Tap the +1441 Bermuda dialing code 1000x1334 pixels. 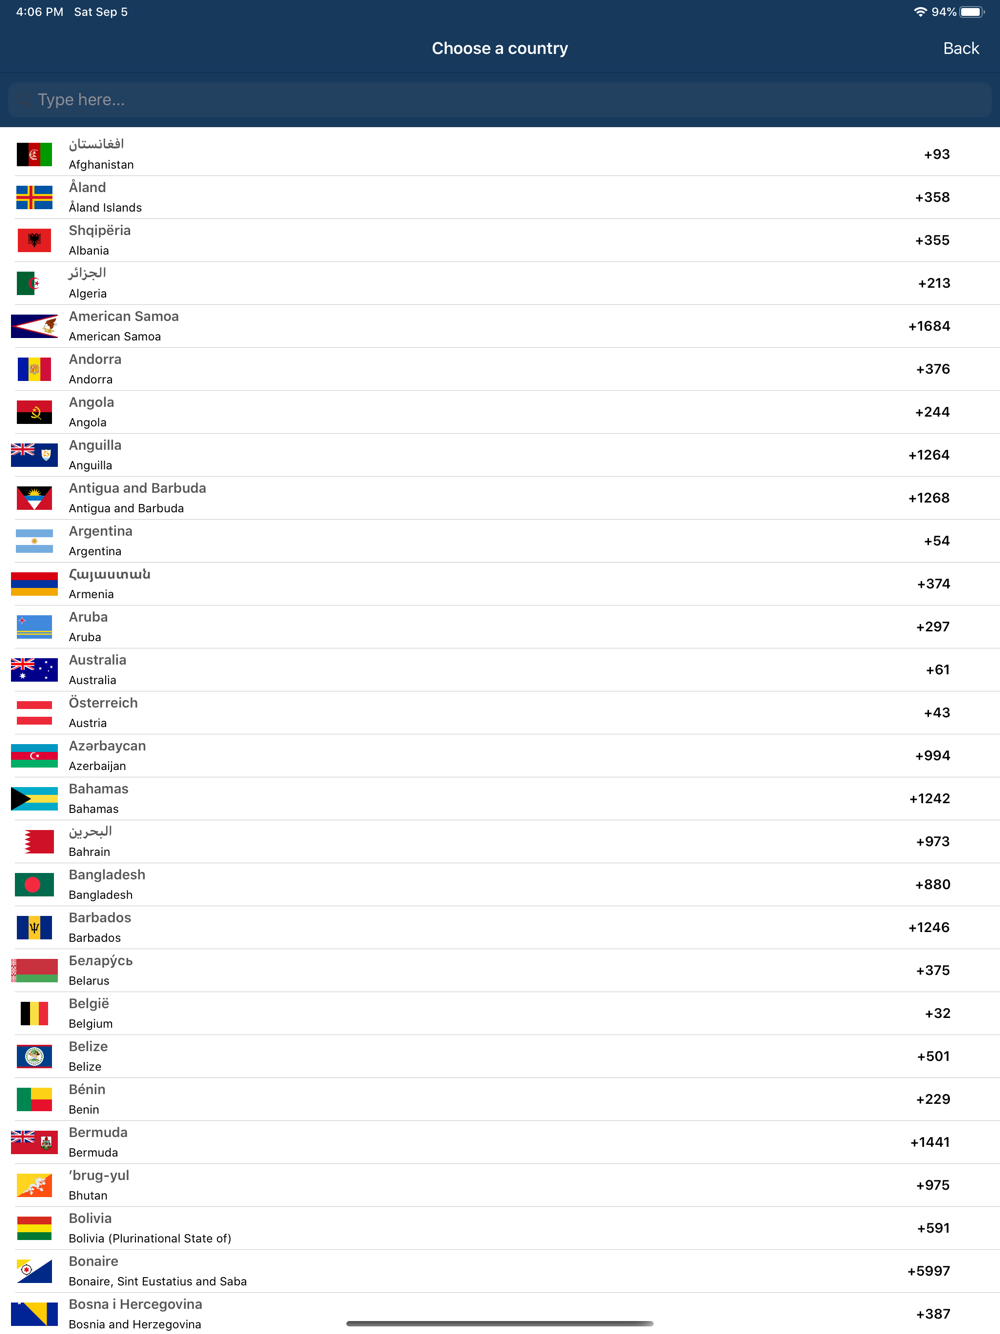point(930,1142)
